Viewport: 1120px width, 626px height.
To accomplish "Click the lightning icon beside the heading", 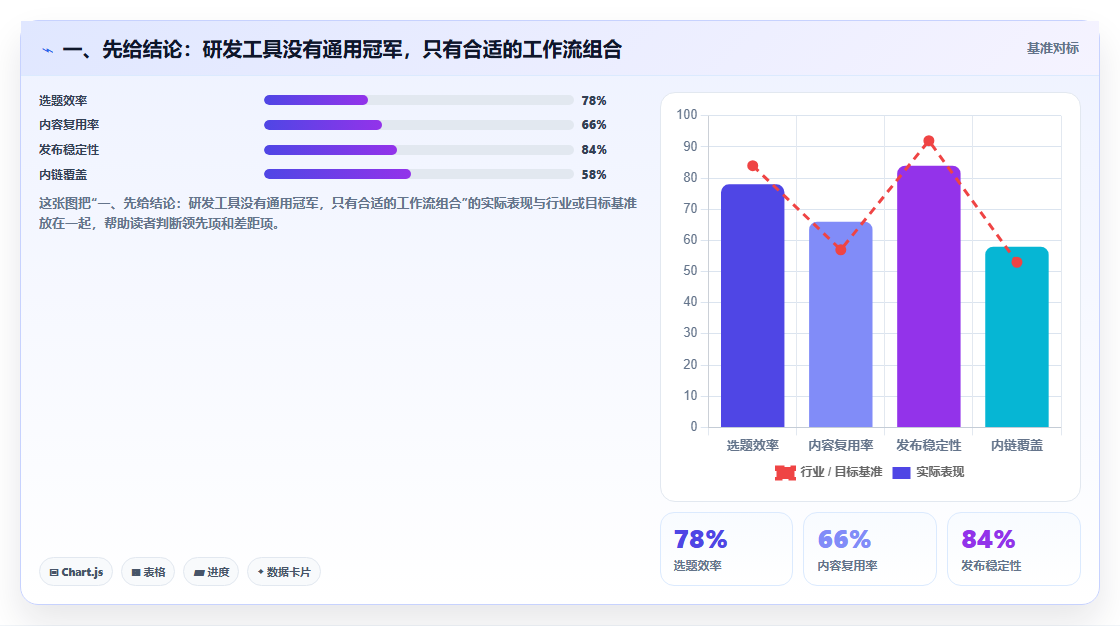I will pos(48,50).
